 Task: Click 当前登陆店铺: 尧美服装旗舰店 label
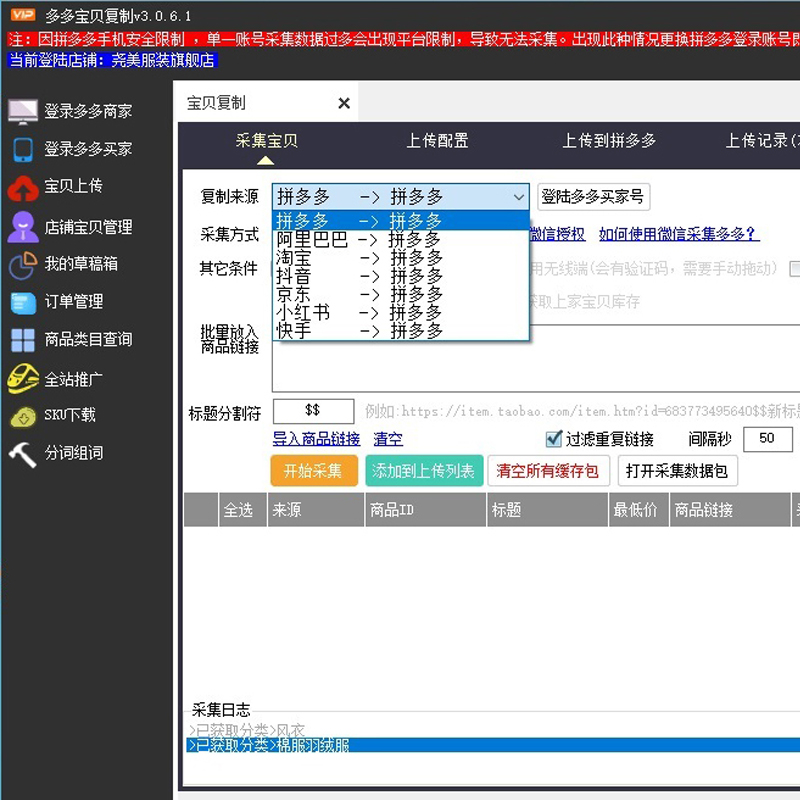pyautogui.click(x=113, y=60)
